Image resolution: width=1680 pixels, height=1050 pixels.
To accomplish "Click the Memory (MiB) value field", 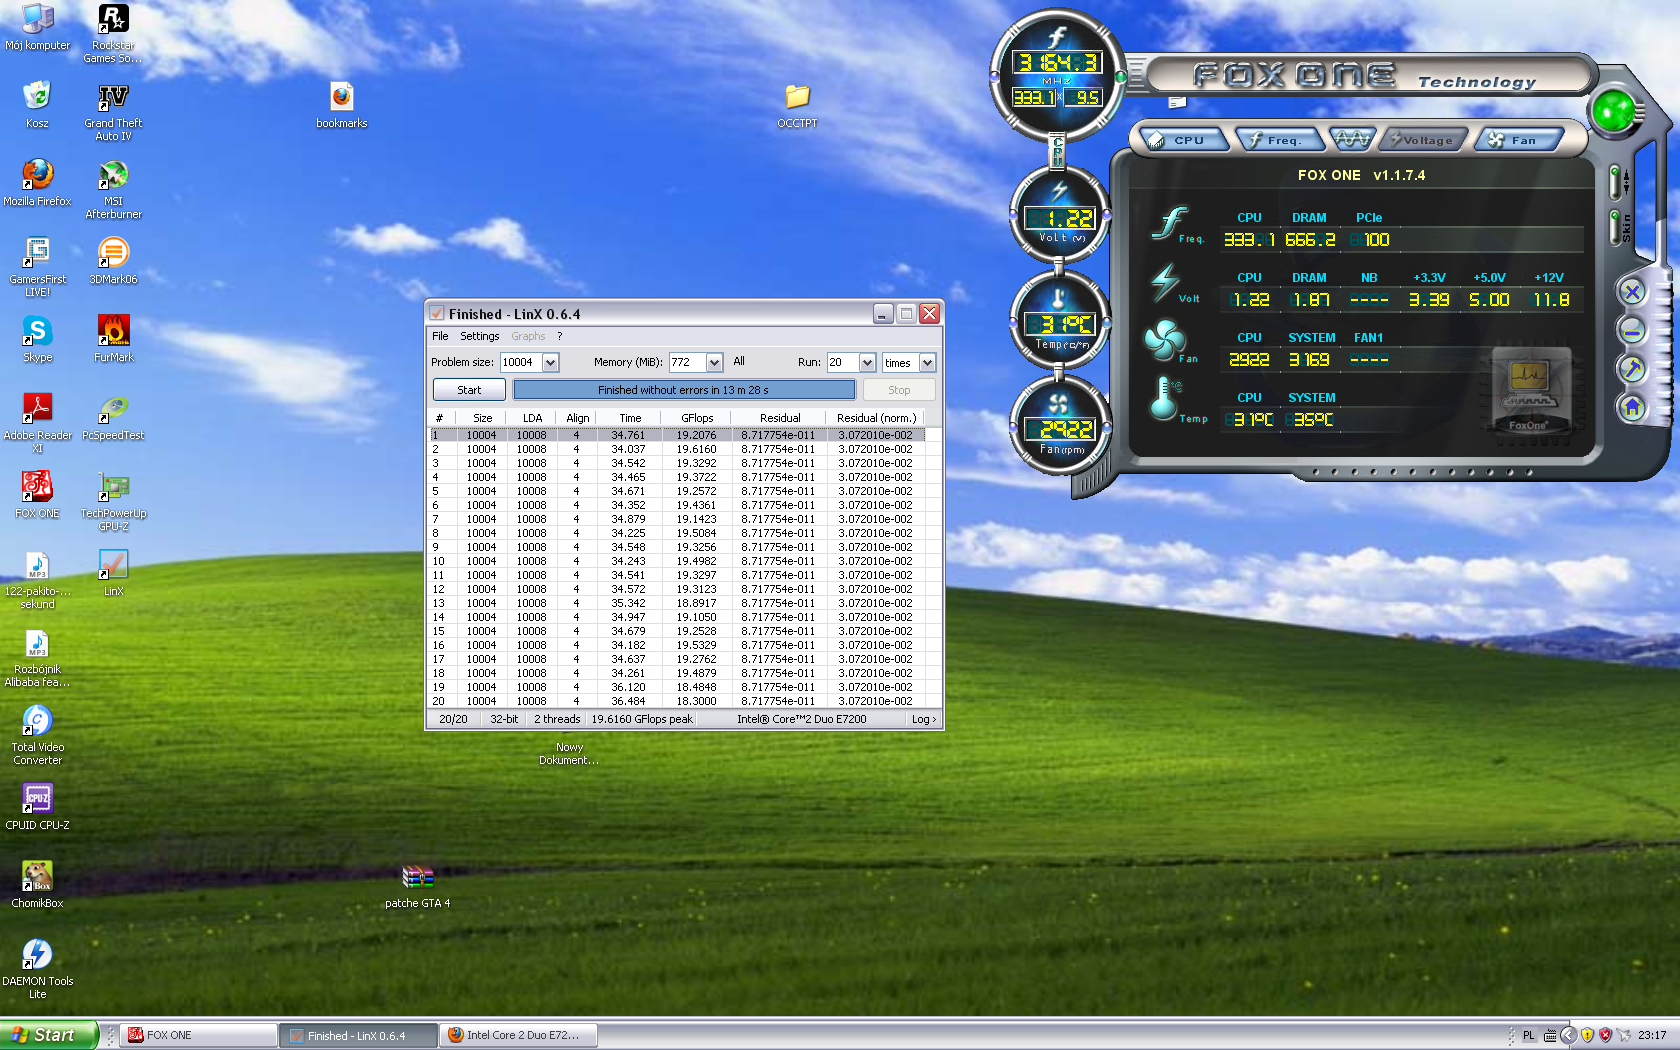I will pyautogui.click(x=688, y=363).
